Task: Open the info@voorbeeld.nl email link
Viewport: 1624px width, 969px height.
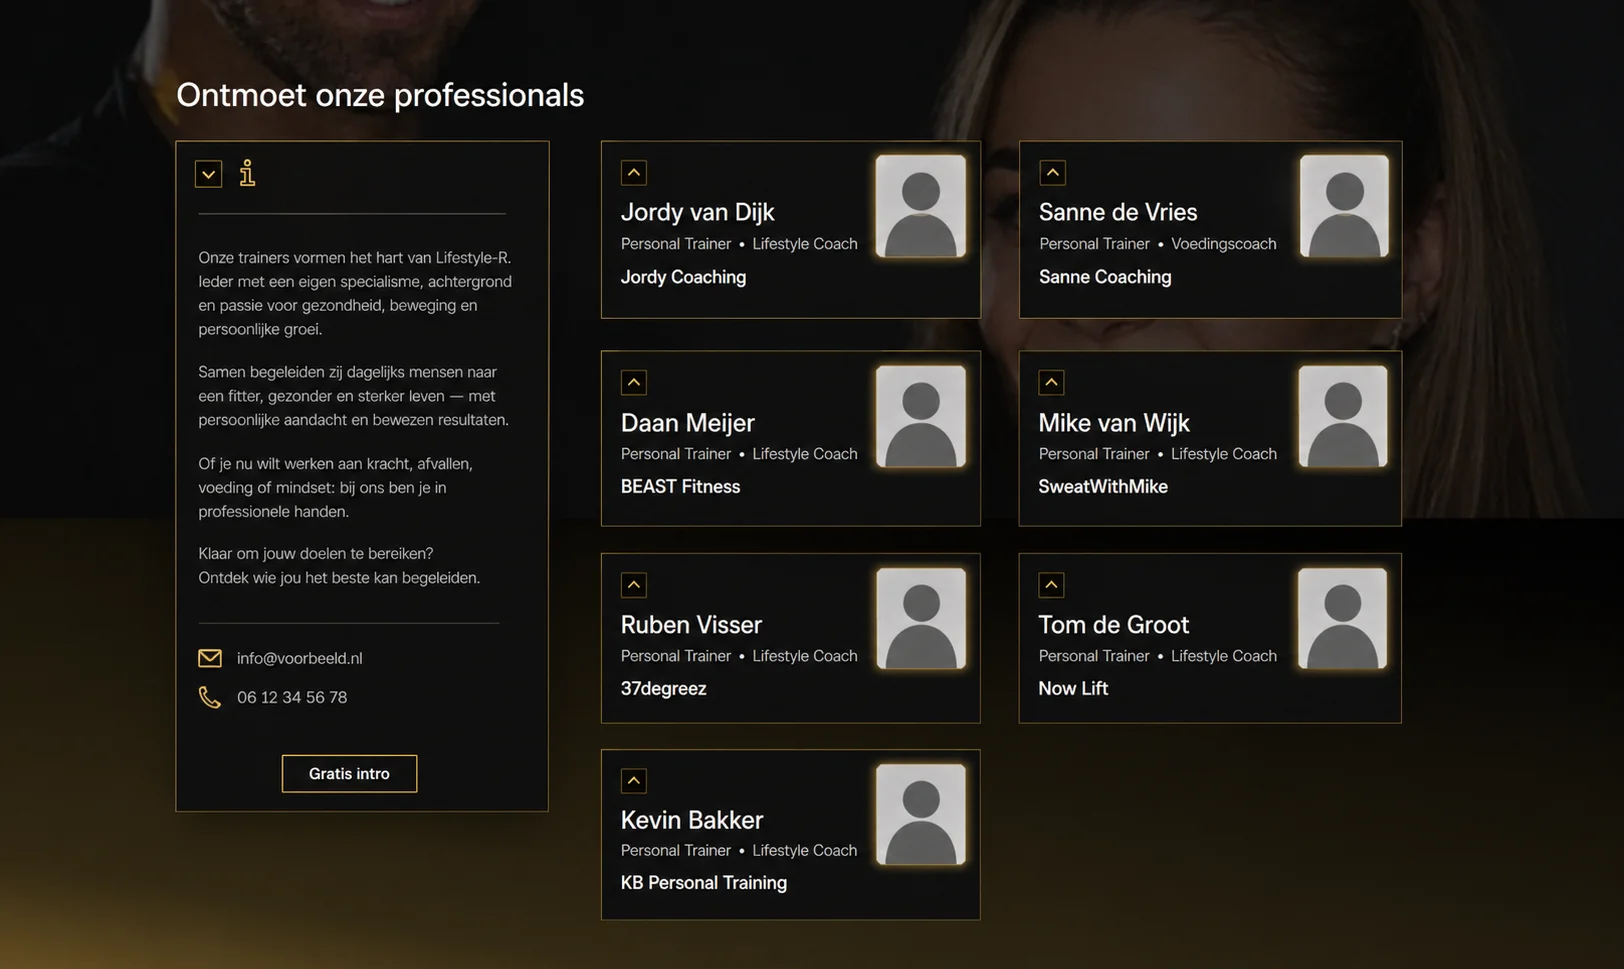Action: click(x=299, y=658)
